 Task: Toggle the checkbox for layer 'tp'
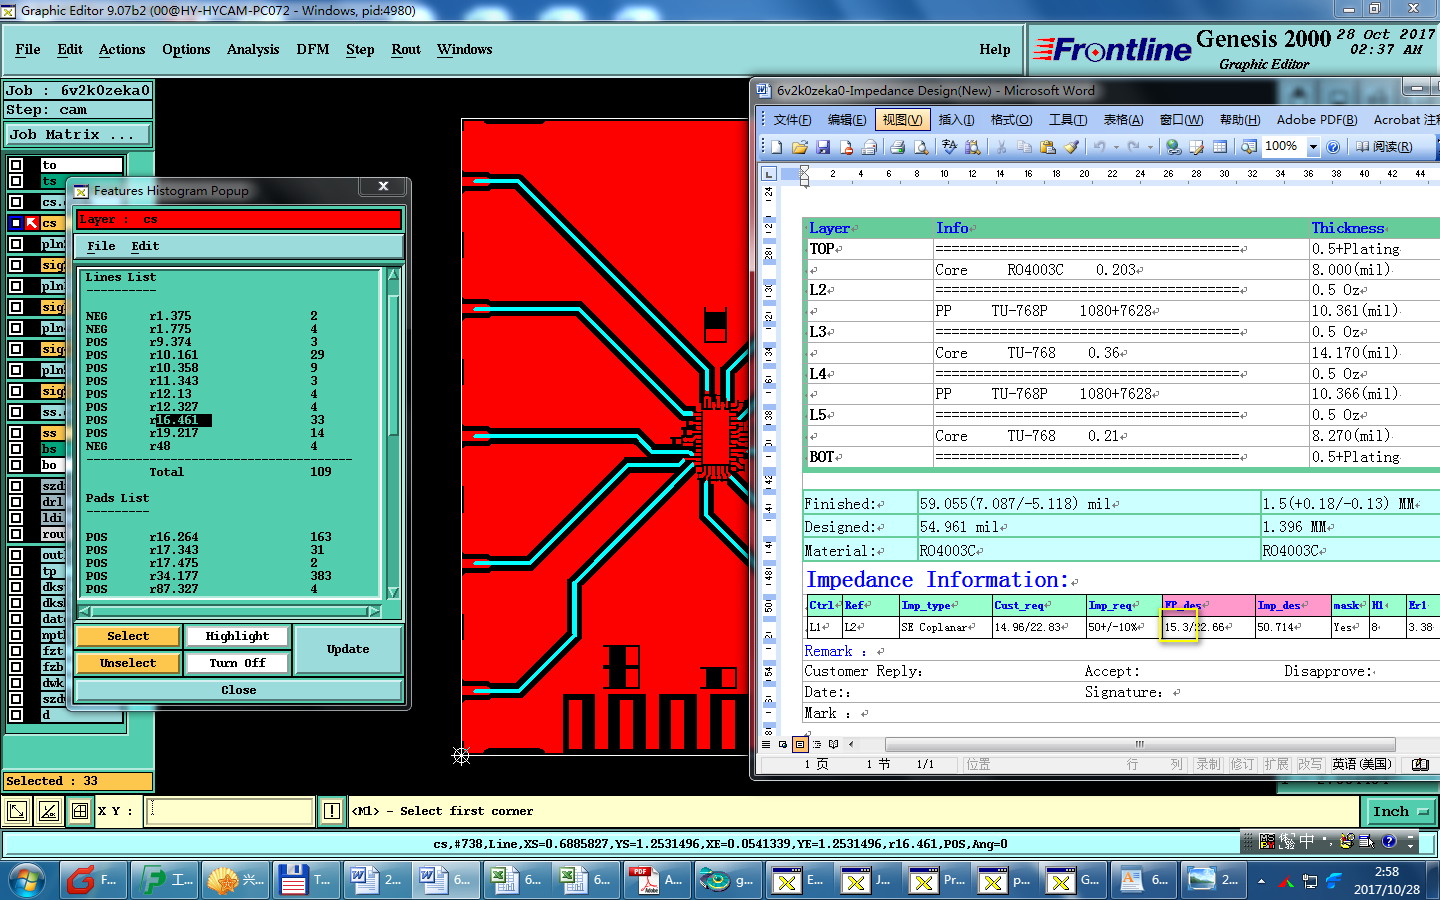[16, 571]
